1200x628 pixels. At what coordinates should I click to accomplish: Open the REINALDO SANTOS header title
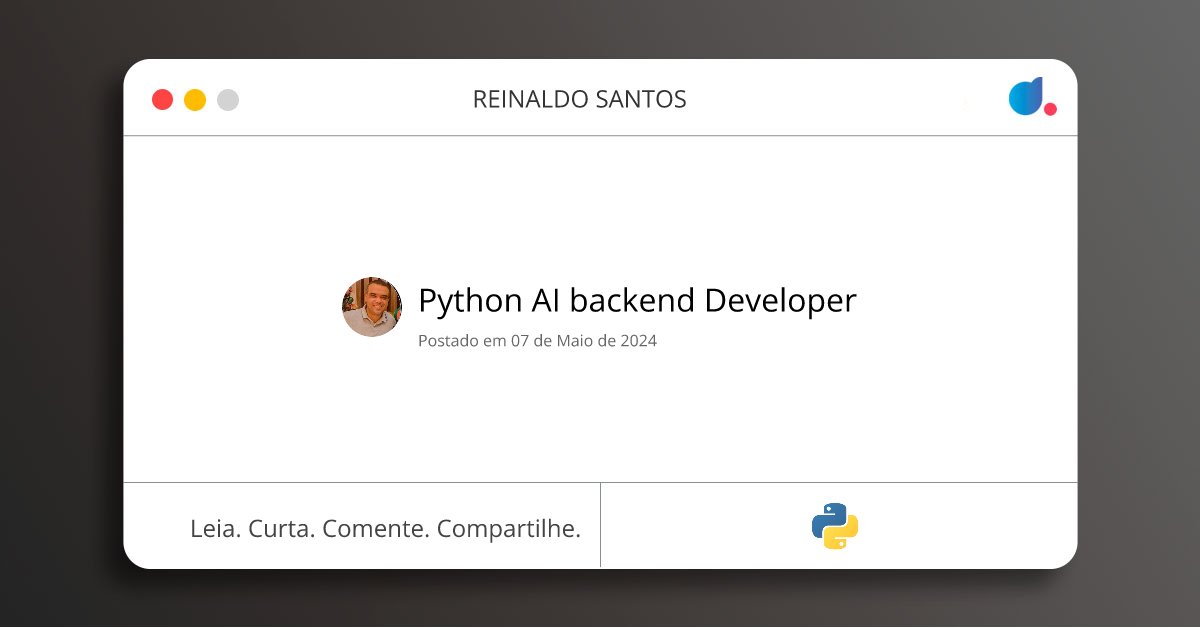point(580,99)
